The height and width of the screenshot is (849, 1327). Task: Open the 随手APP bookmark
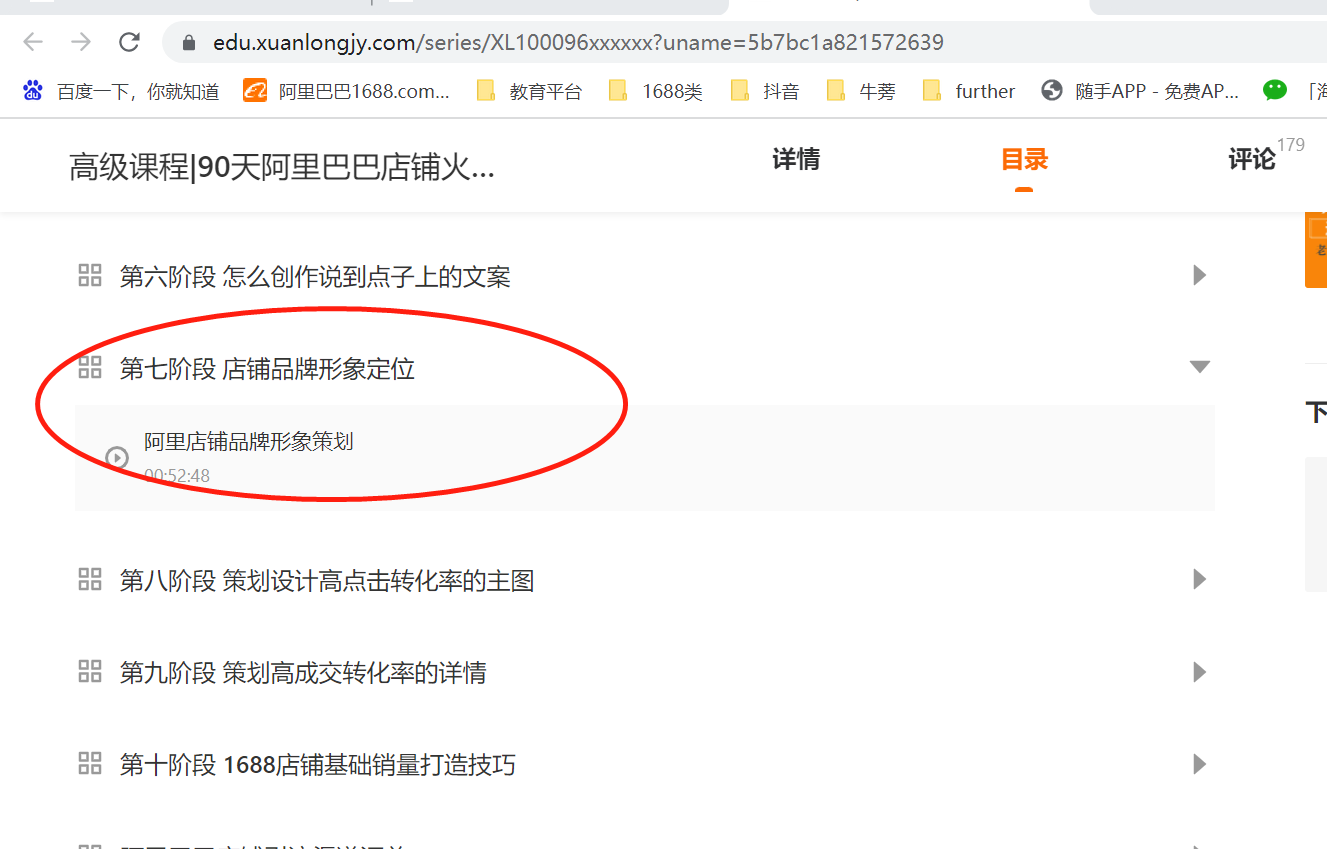(x=1140, y=91)
